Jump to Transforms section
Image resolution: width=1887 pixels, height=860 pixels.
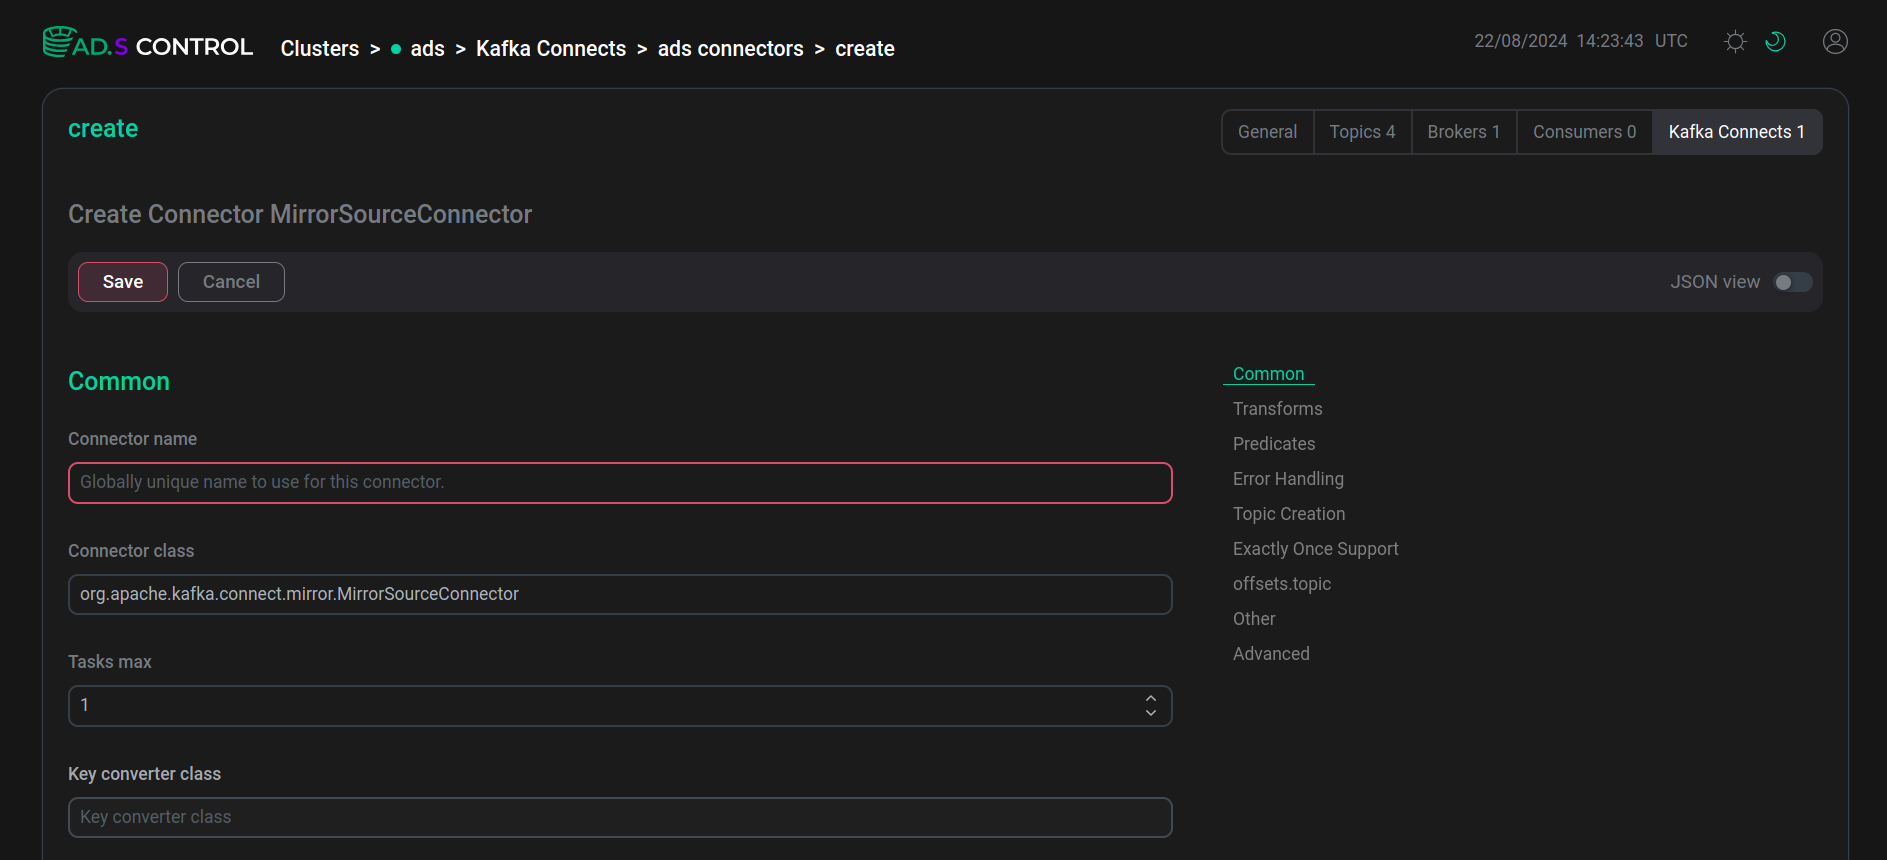[x=1277, y=409]
